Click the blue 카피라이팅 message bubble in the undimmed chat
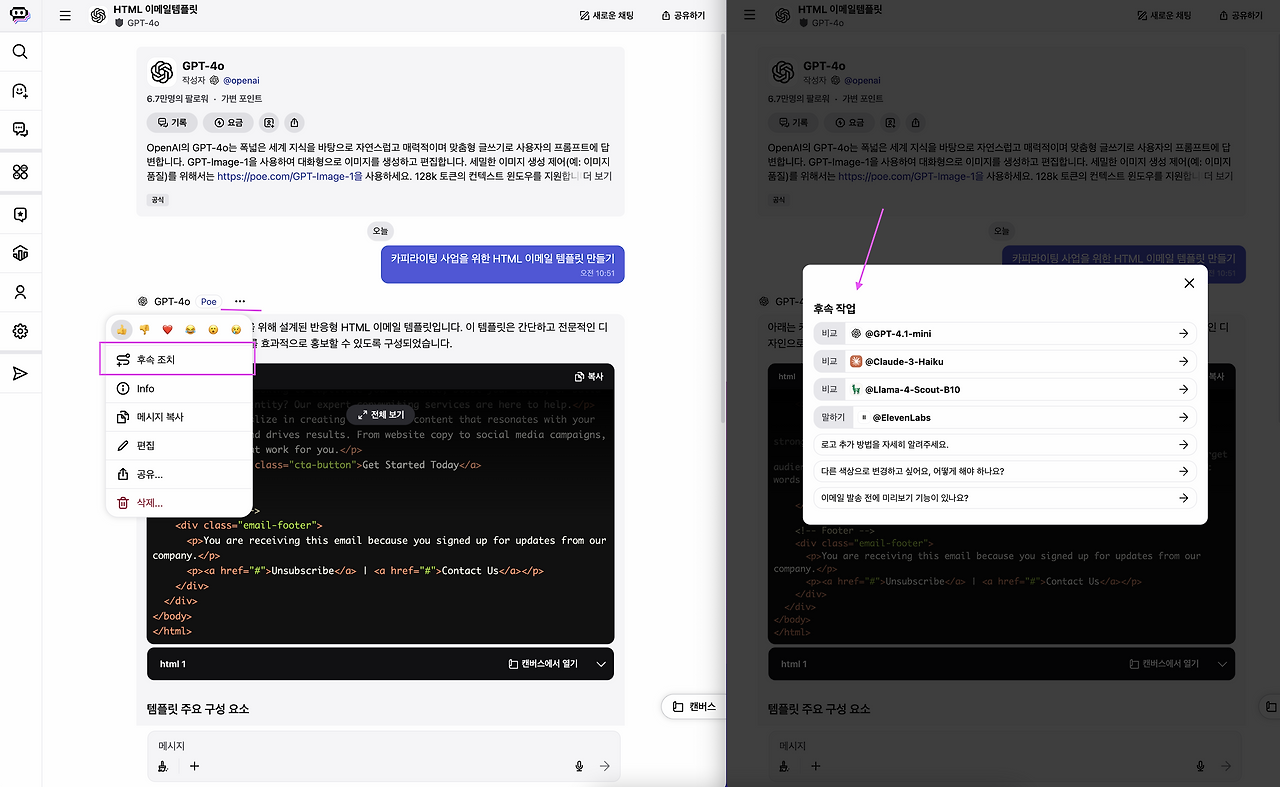This screenshot has width=1280, height=787. pyautogui.click(x=503, y=264)
